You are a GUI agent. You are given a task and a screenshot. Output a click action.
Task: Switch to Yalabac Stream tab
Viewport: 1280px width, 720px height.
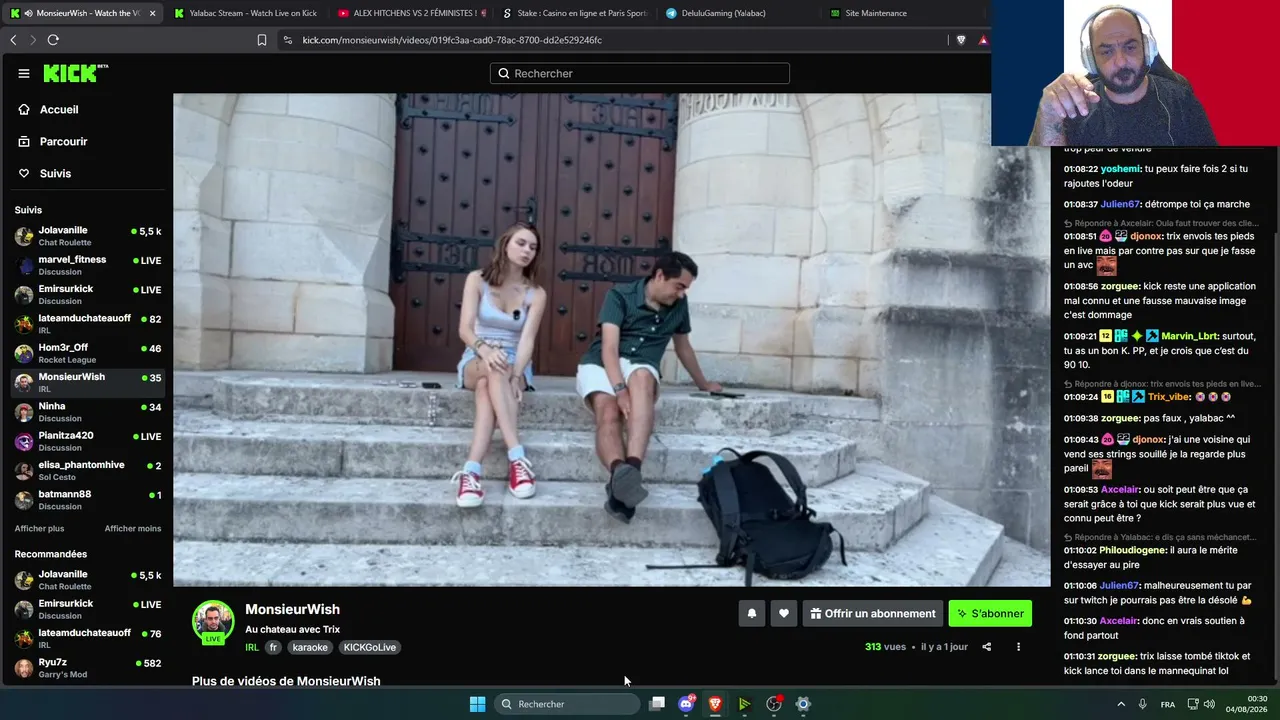[x=245, y=13]
